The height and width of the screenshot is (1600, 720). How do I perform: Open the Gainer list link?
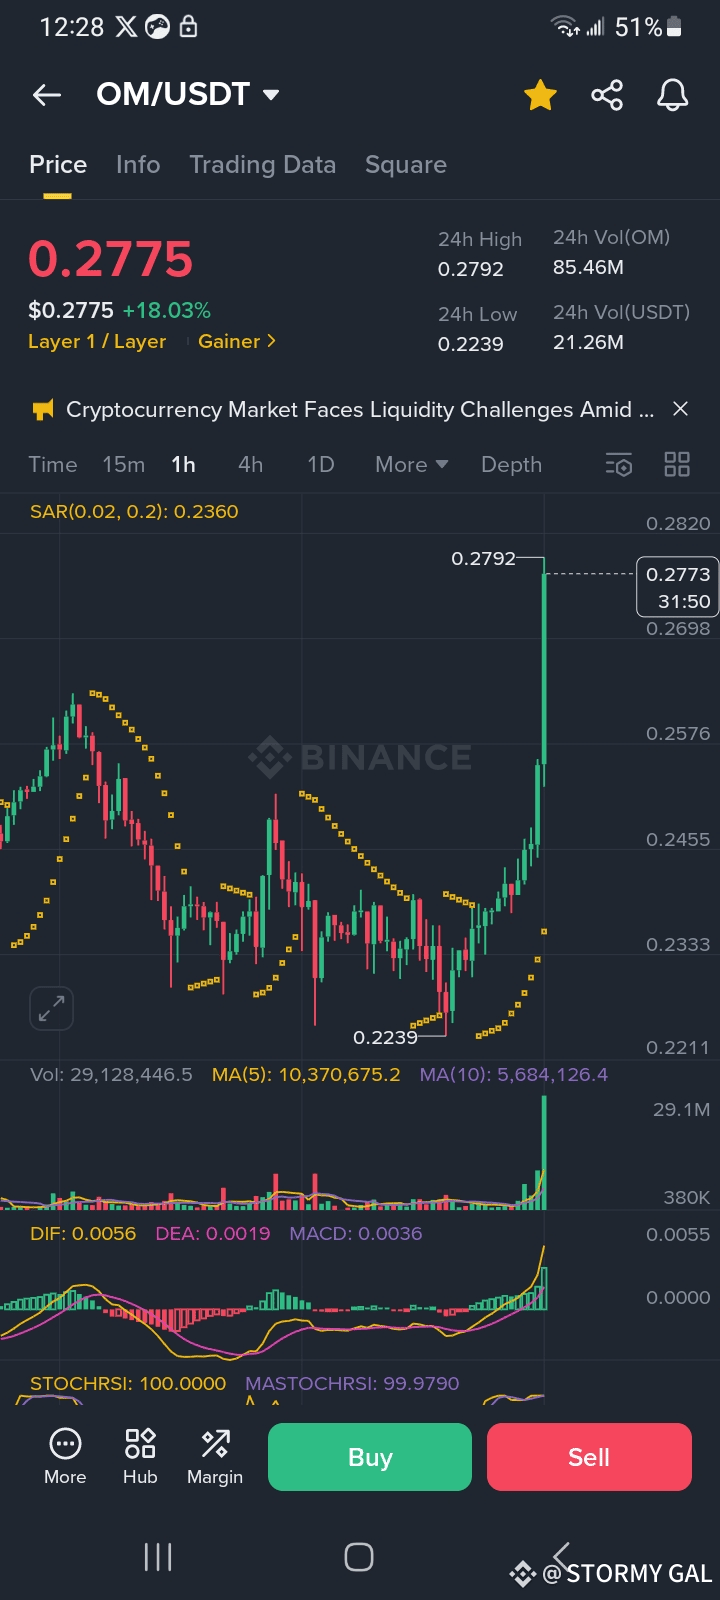[x=237, y=341]
